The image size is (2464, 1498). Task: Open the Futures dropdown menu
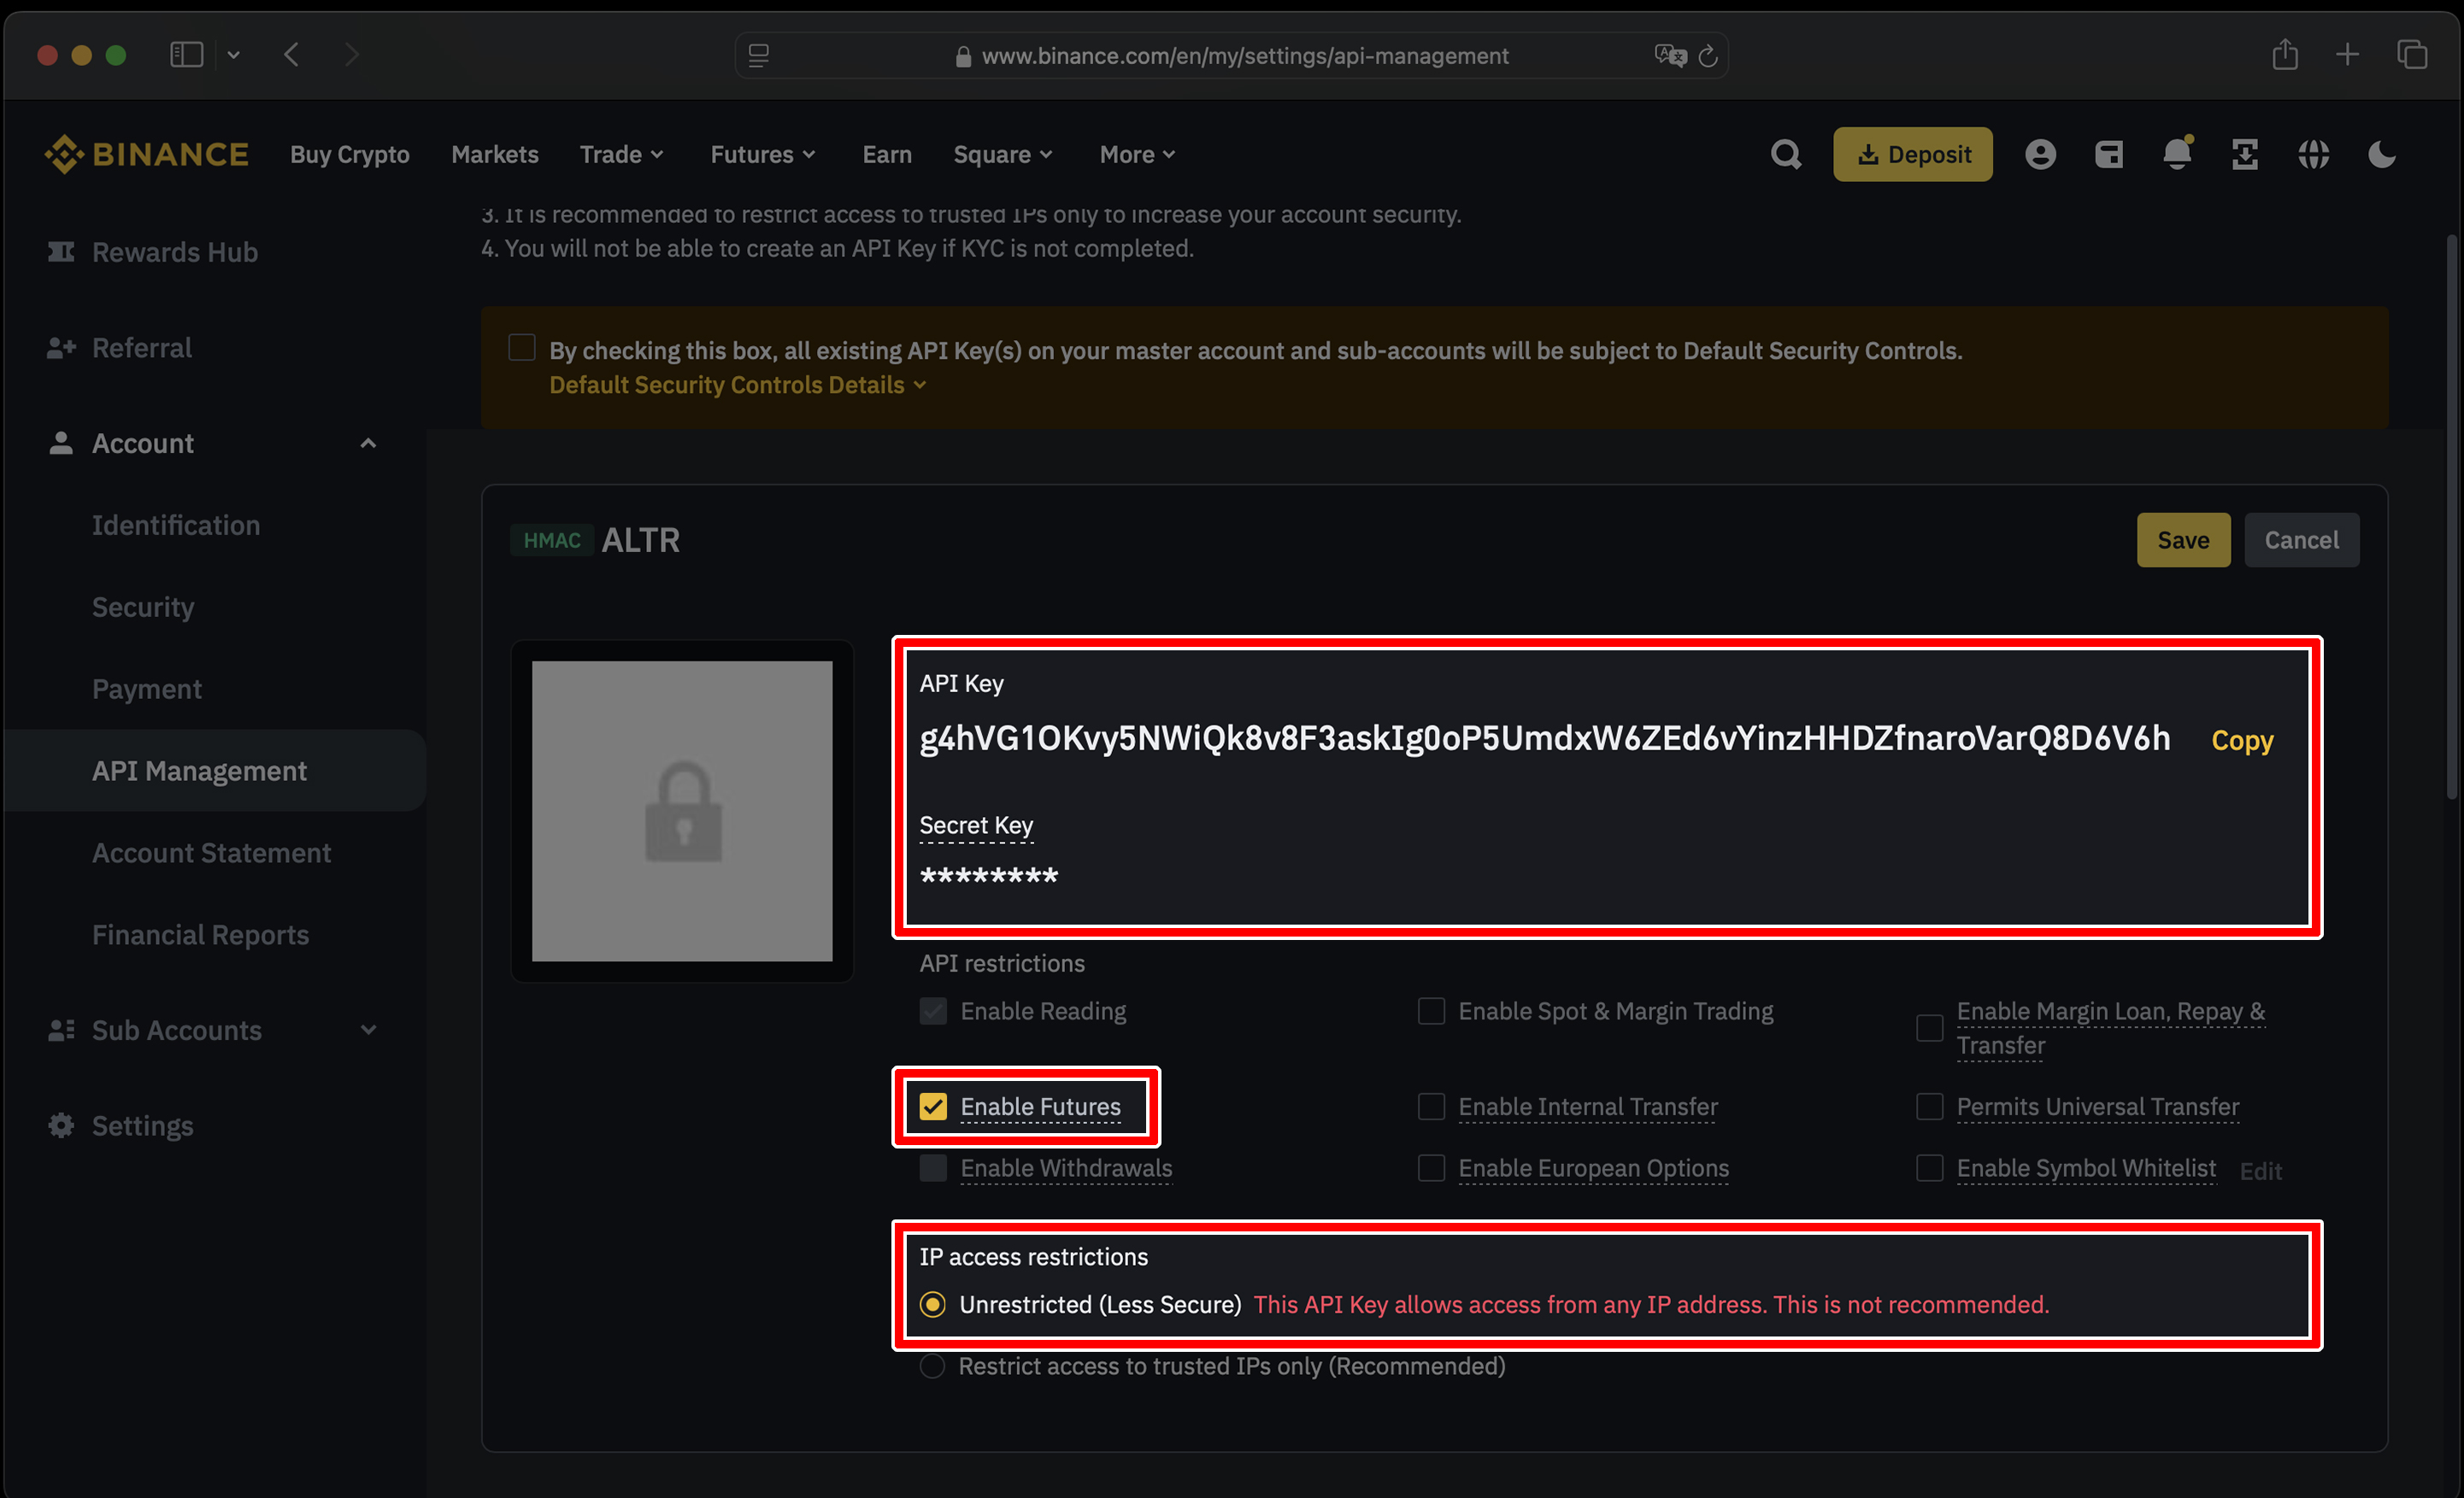tap(763, 154)
